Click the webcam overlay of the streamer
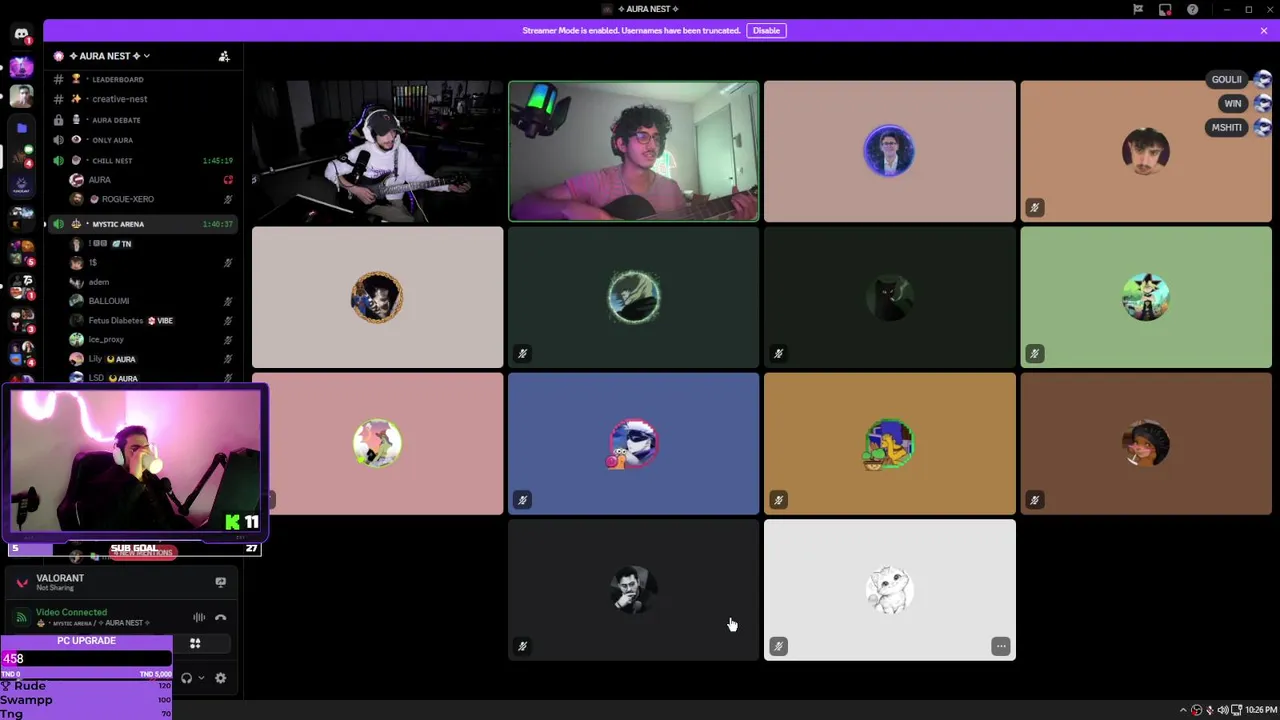 coord(136,461)
